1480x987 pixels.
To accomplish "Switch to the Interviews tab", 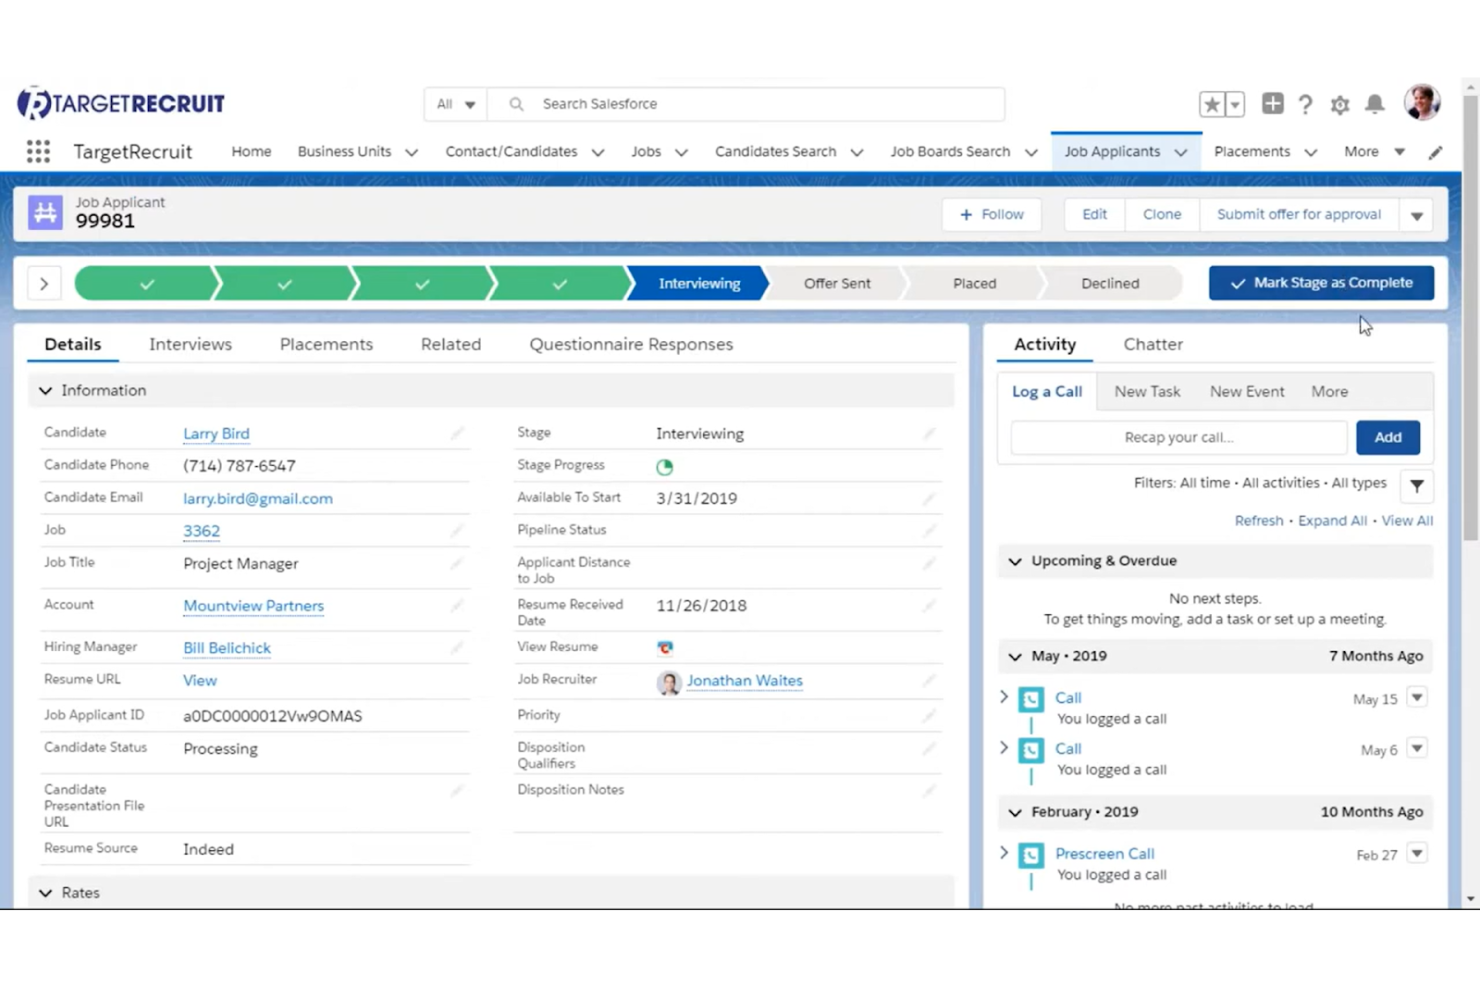I will 190,344.
